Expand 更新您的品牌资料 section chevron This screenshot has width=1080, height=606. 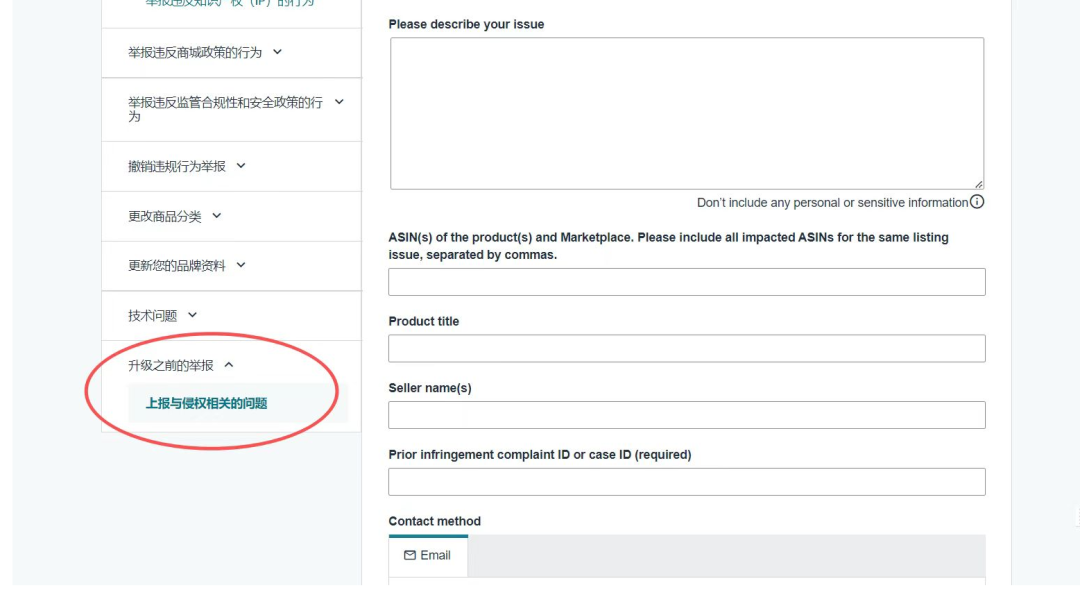point(240,265)
